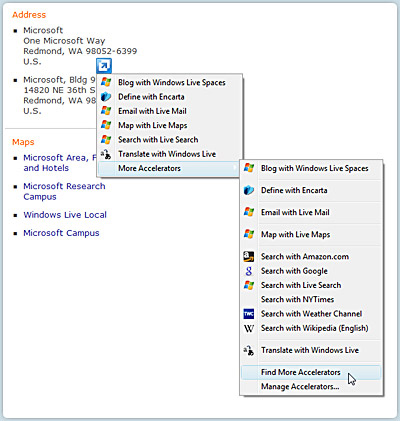This screenshot has width=400, height=421.
Task: Click the Amazon icon in submenu
Action: pyautogui.click(x=249, y=256)
